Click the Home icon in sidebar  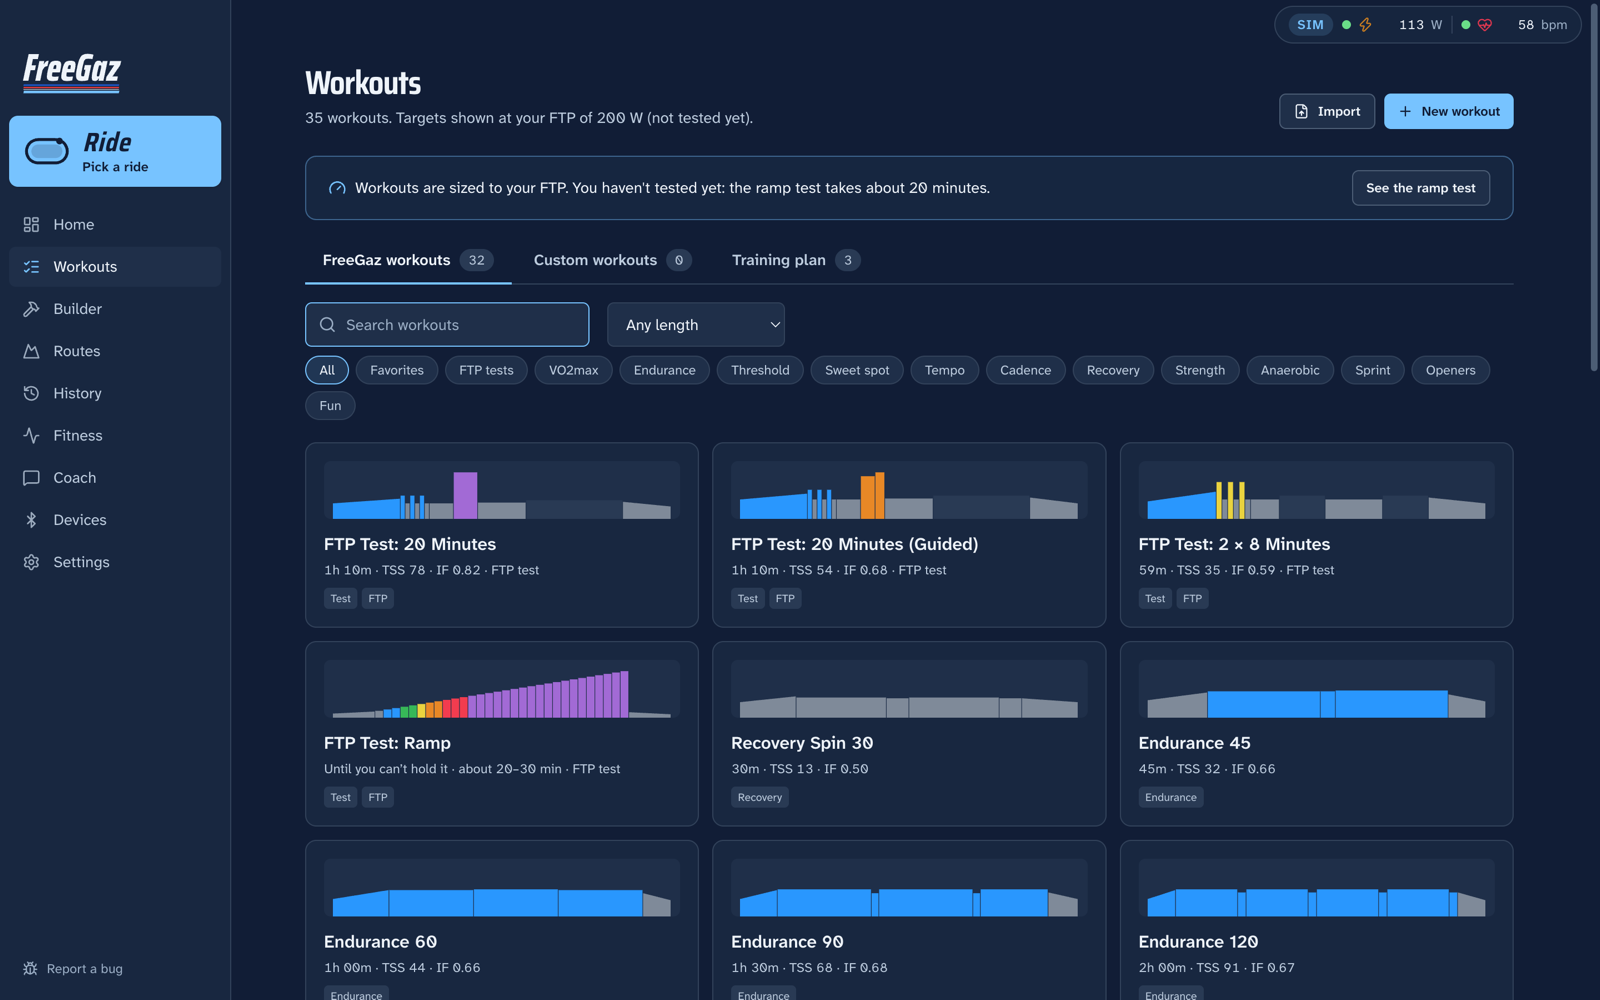(31, 225)
